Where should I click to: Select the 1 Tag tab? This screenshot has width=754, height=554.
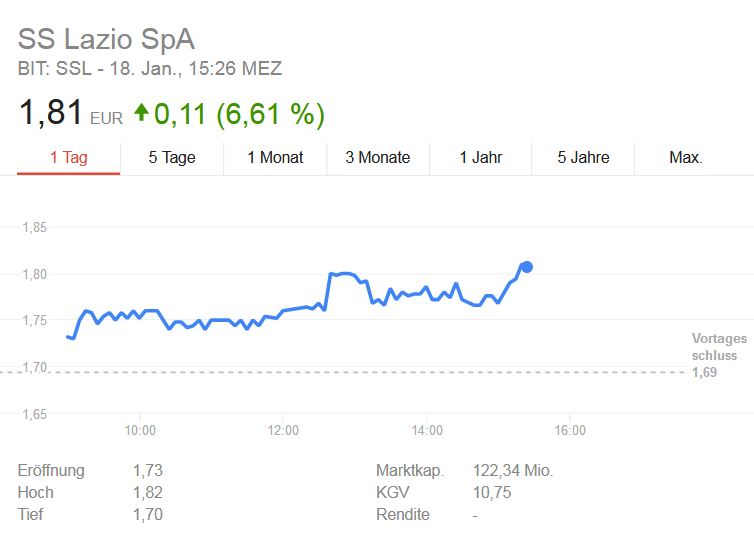[69, 157]
